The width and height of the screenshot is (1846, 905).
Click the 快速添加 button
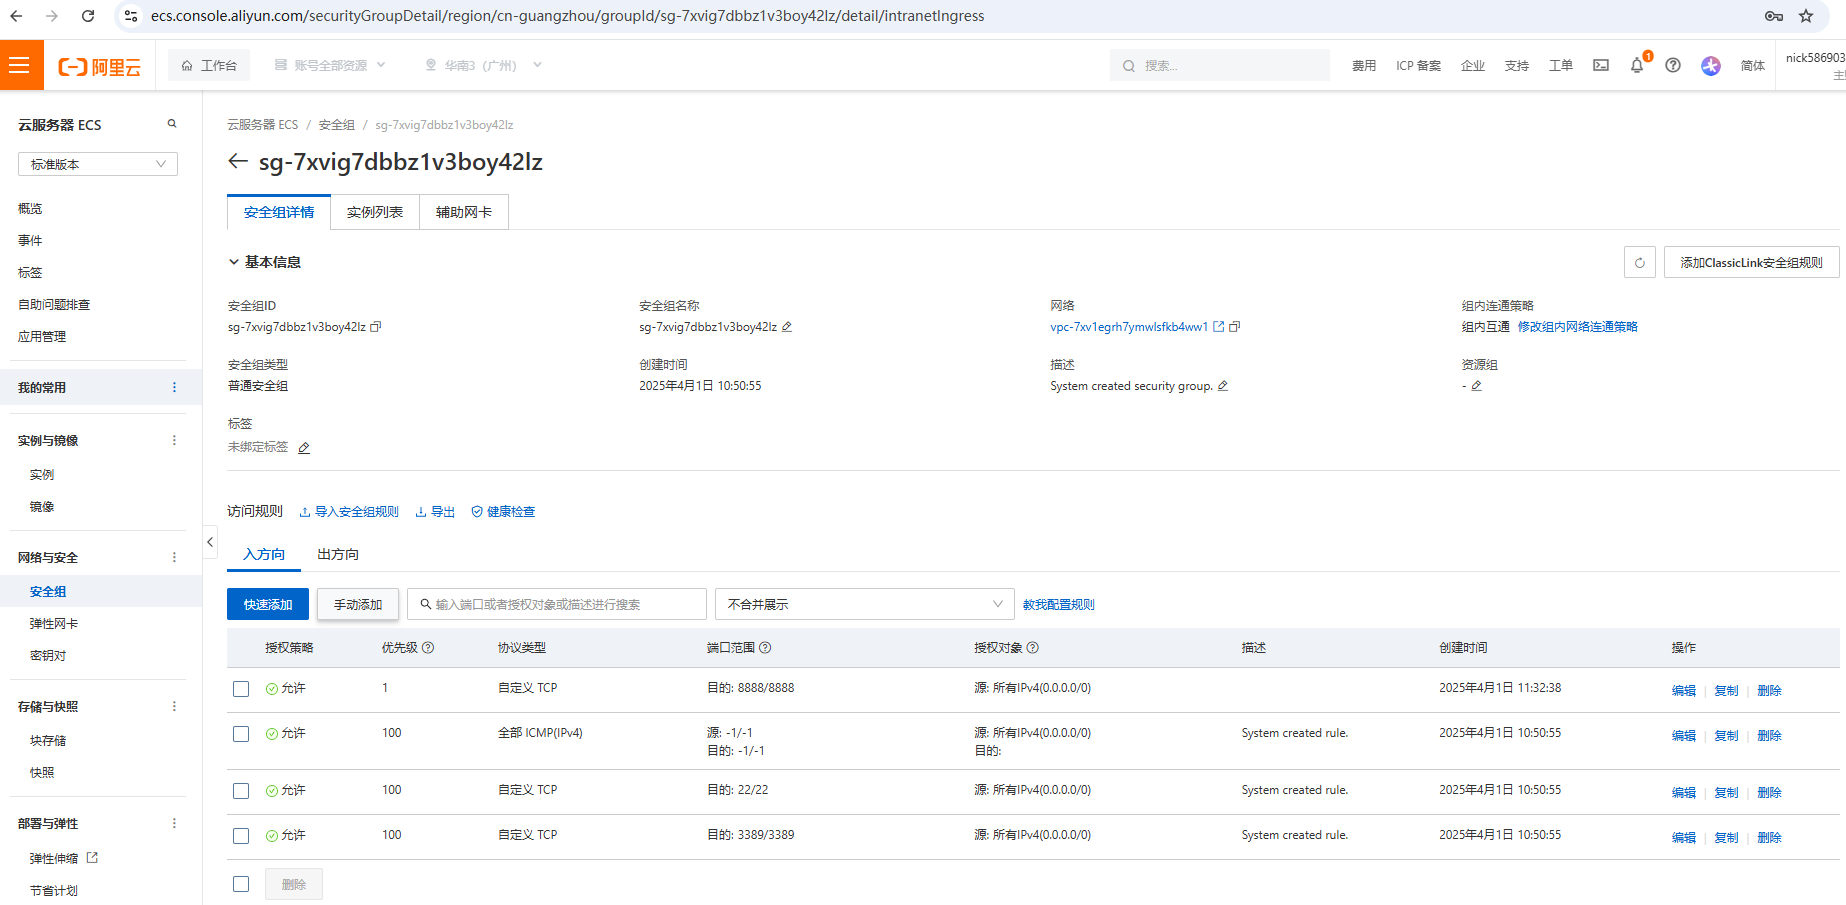[268, 604]
